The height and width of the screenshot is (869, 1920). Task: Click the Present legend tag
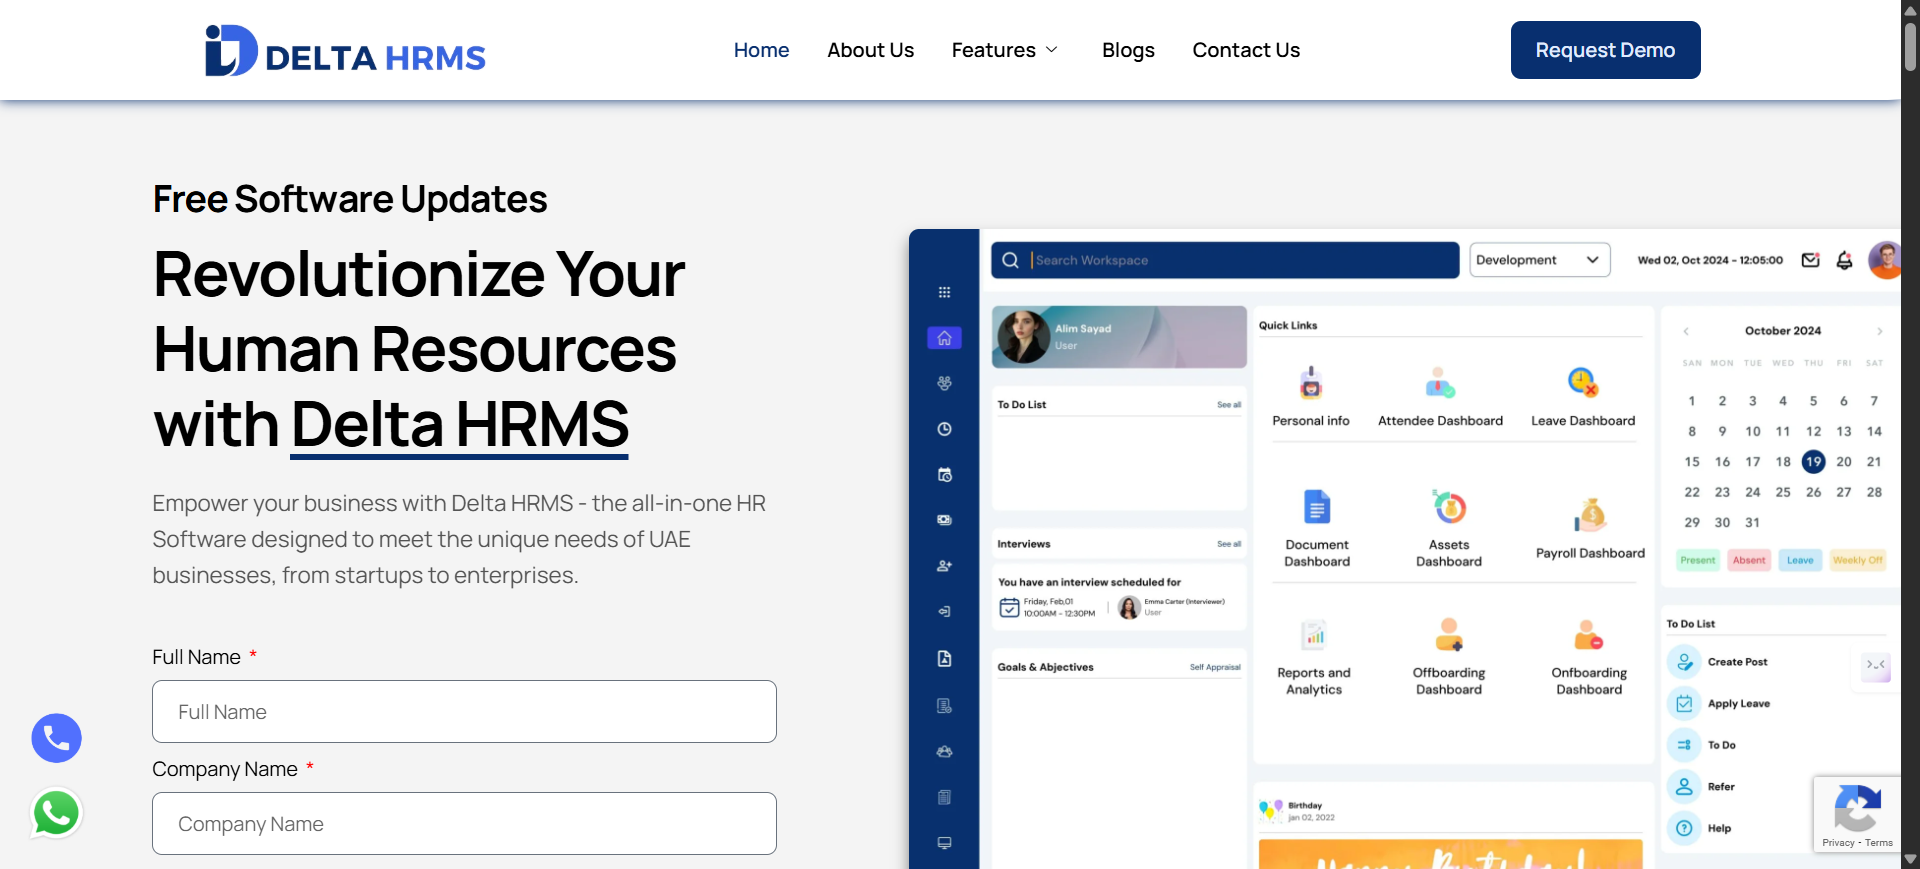click(x=1698, y=560)
